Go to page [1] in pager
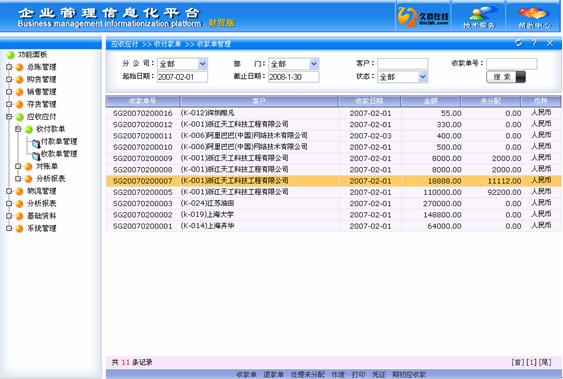Screen dimensions: 563x379 531,362
